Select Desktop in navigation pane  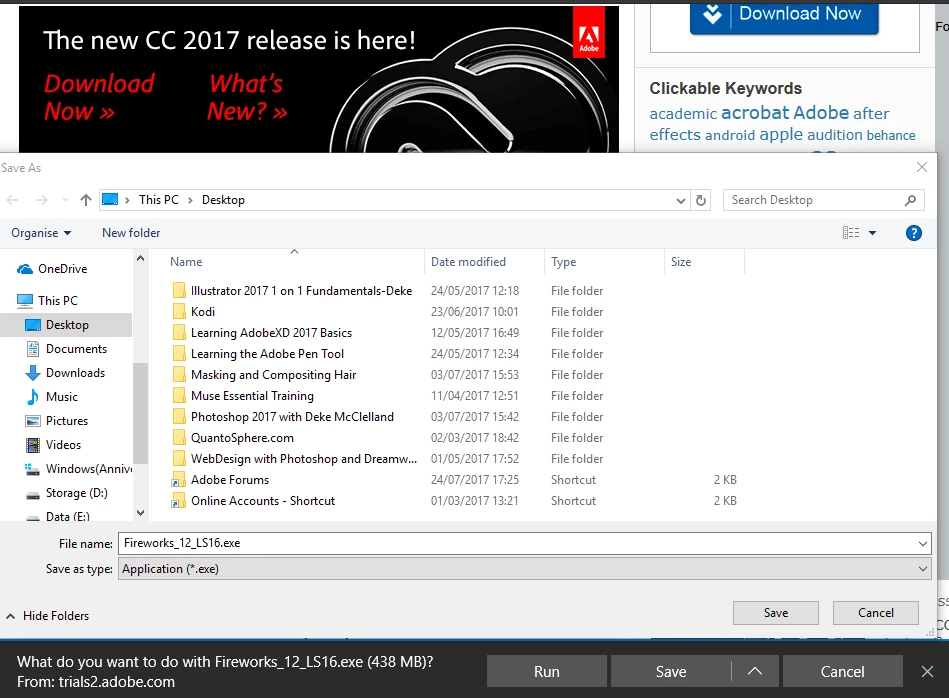tap(67, 325)
